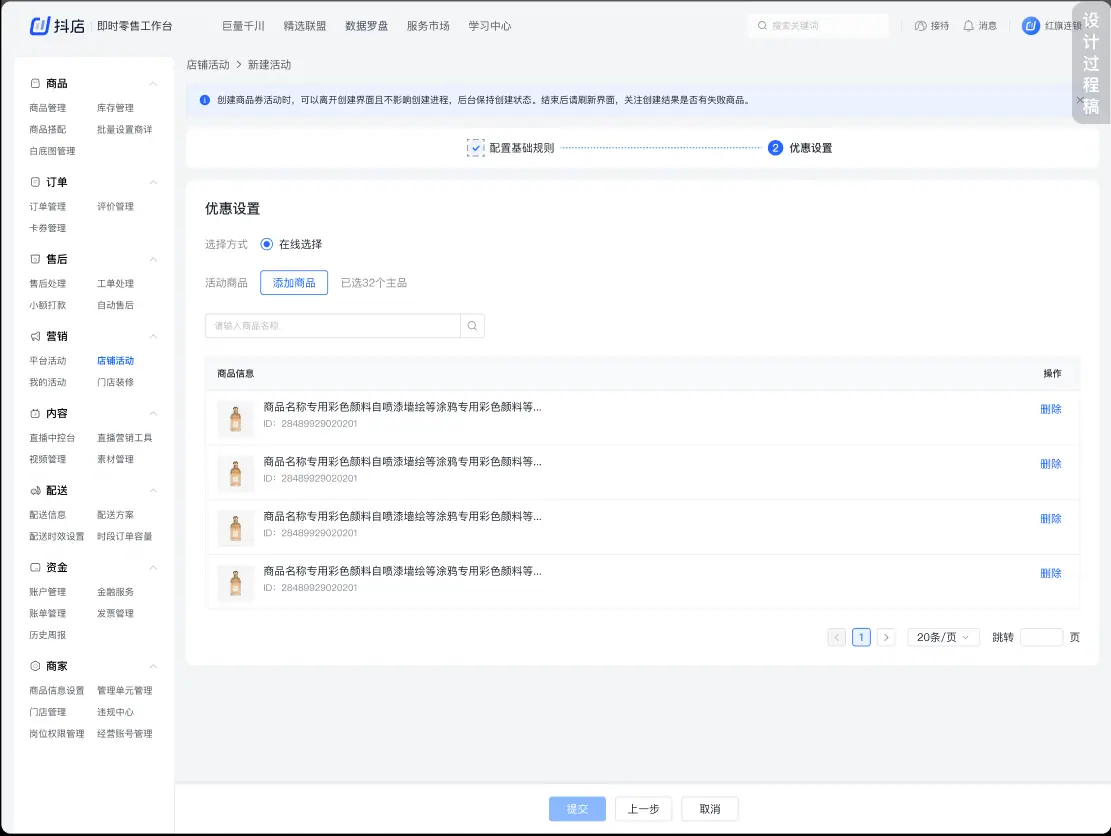Collapse the 内容 sidebar section
Image resolution: width=1111 pixels, height=836 pixels.
pyautogui.click(x=153, y=414)
